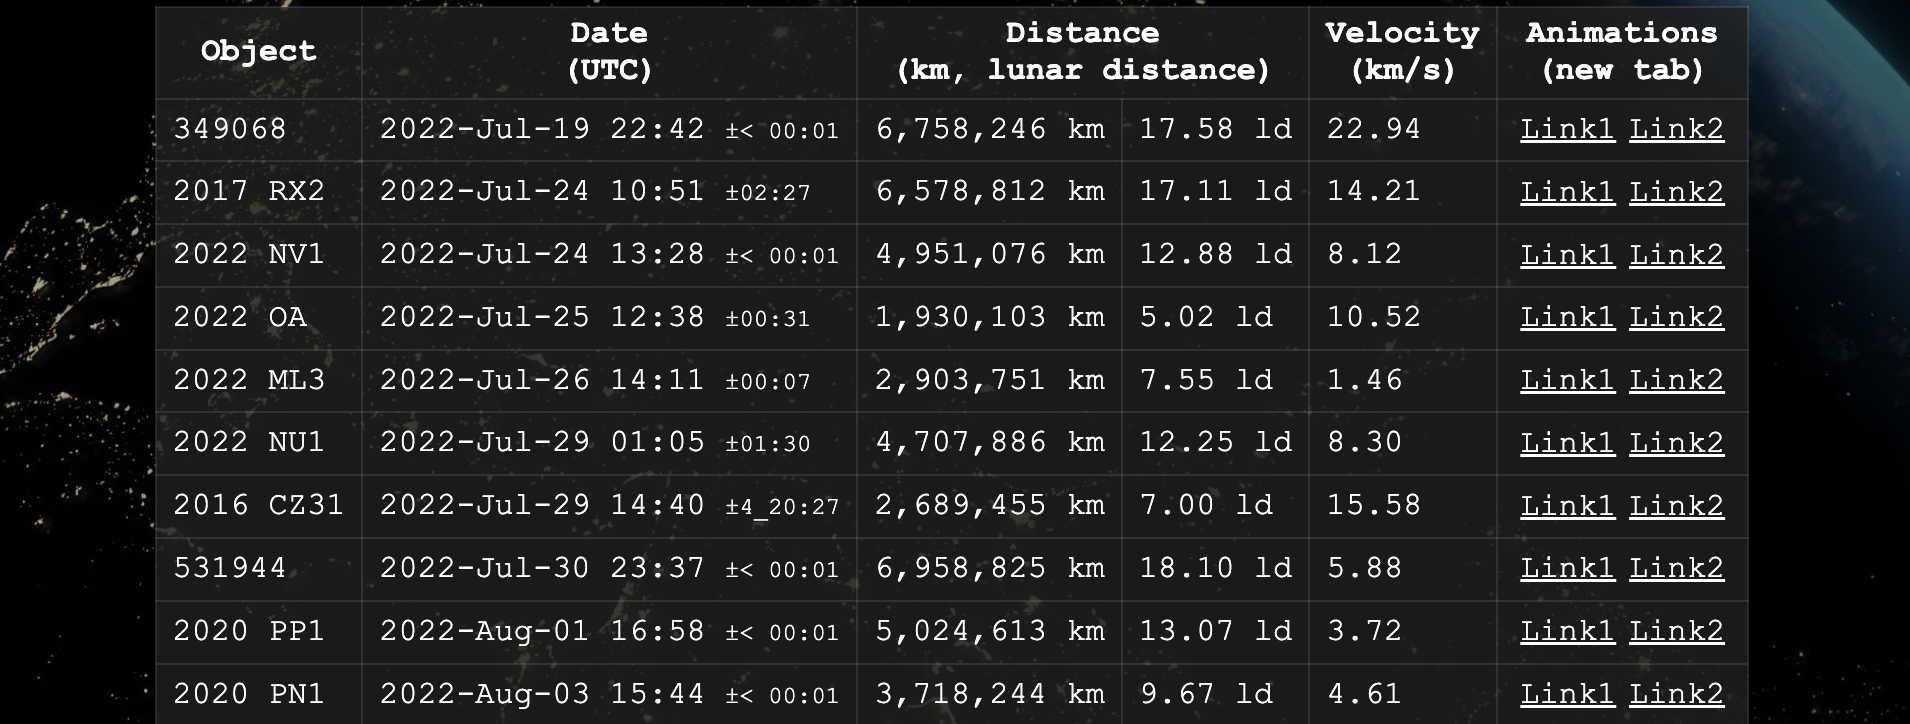Select object name 2022 NU1
Image resolution: width=1910 pixels, height=724 pixels.
(x=249, y=442)
